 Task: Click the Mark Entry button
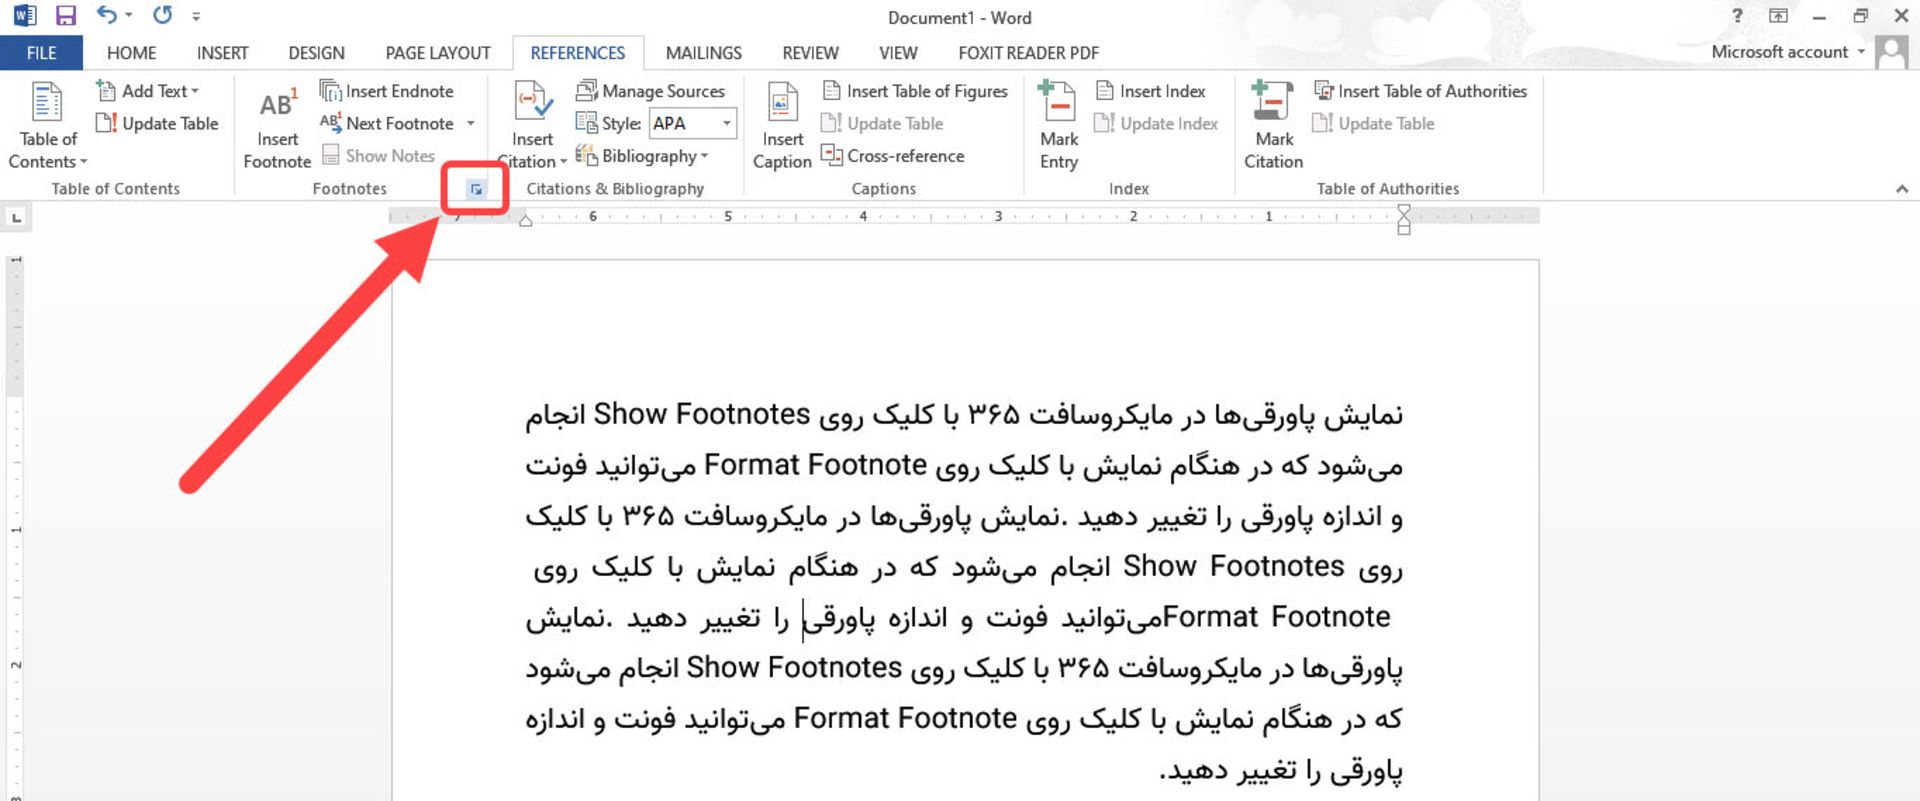click(x=1059, y=127)
